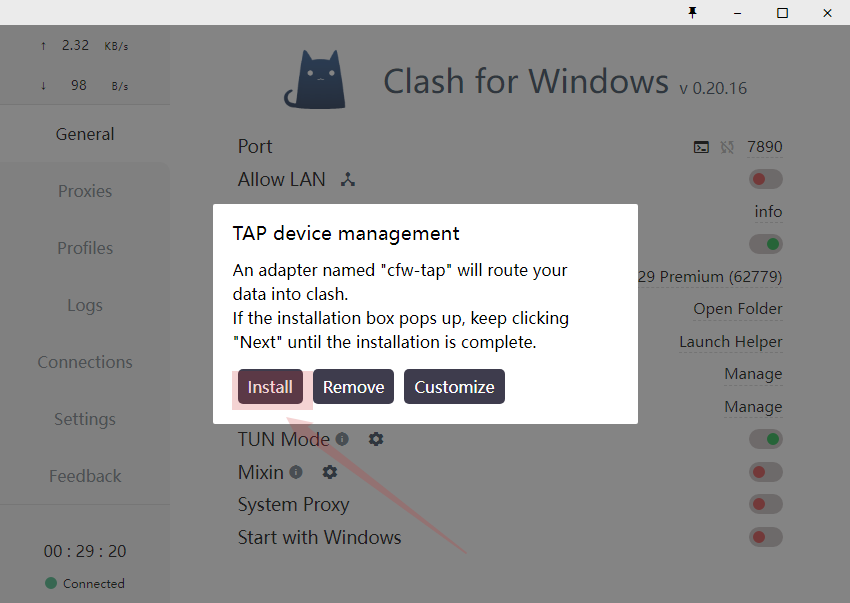Minimize the Clash window
850x603 pixels.
pos(737,12)
